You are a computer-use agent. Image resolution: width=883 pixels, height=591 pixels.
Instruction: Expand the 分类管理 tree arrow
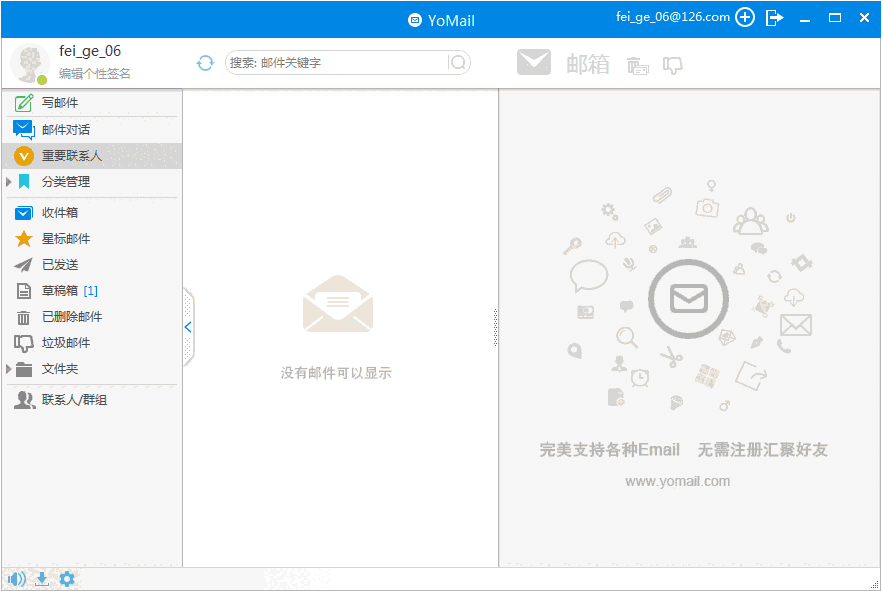[9, 182]
